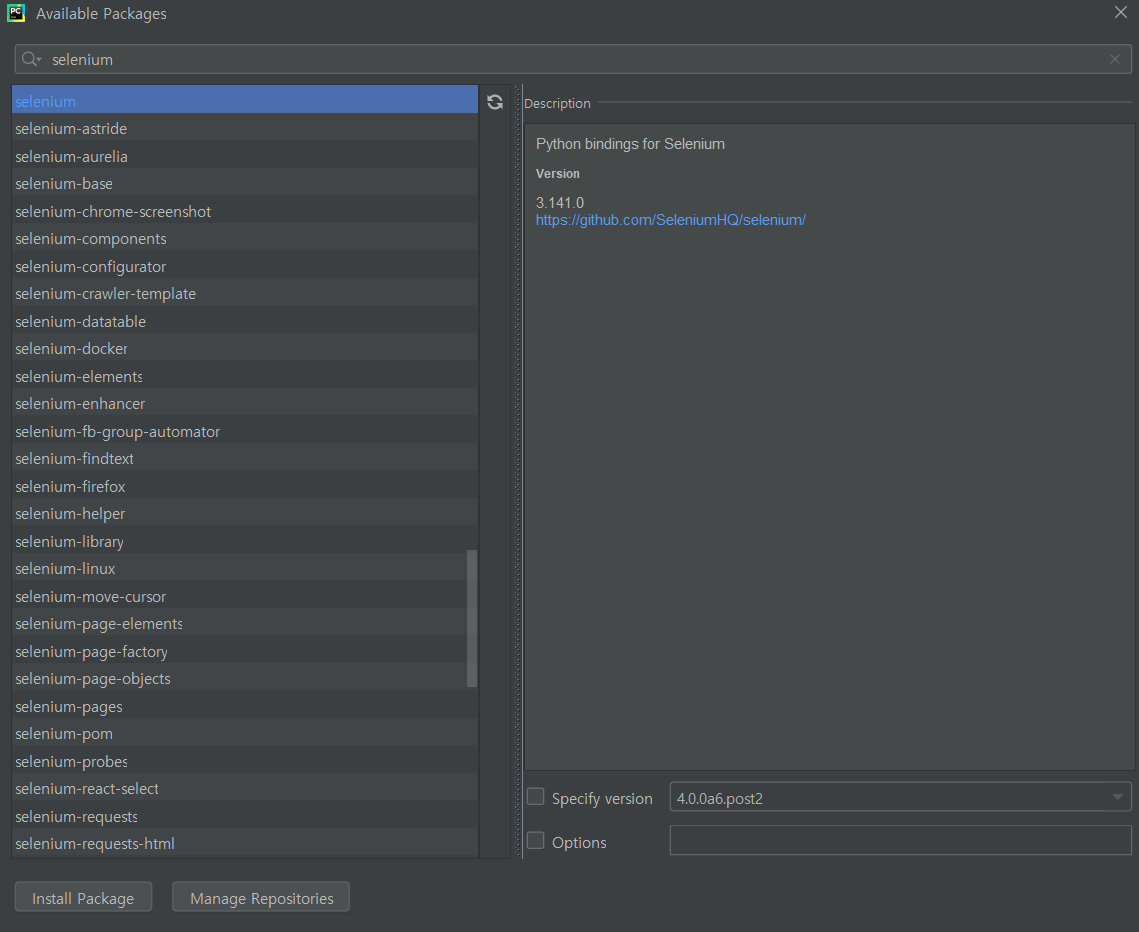This screenshot has height=932, width=1139.
Task: Close the Available Packages dialog
Action: [x=1120, y=12]
